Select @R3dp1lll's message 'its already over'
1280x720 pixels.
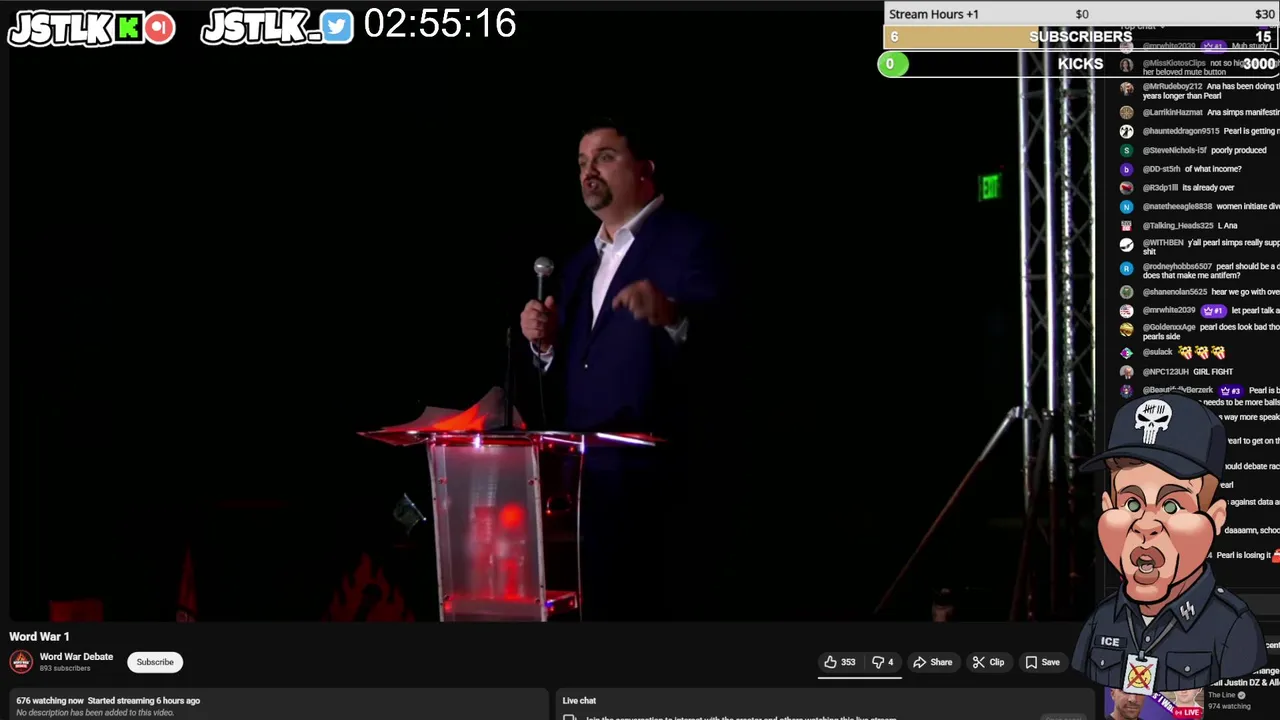[x=1208, y=188]
